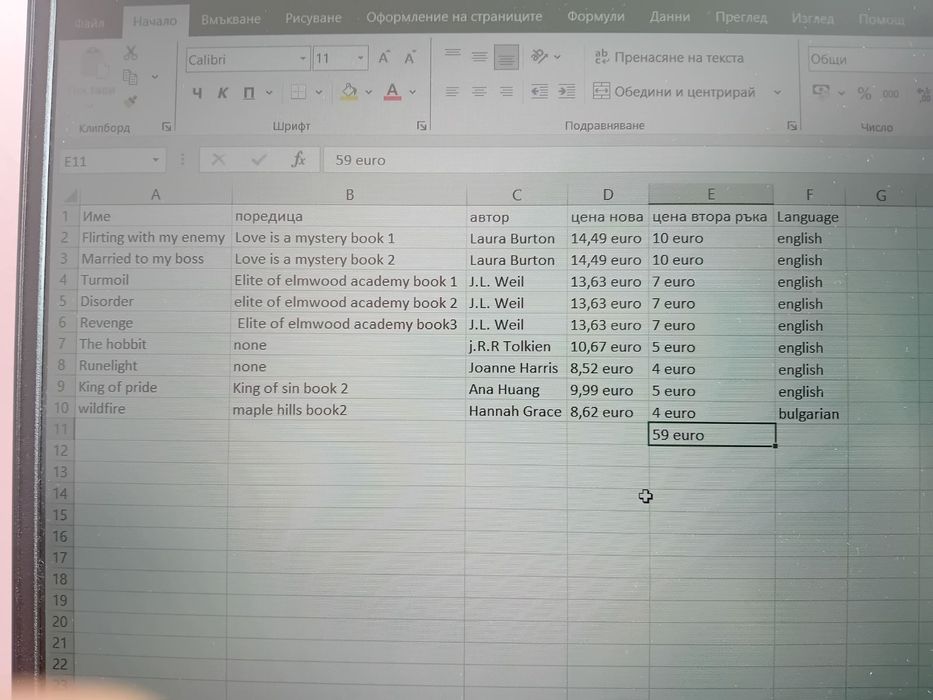Open Подравняване alignment dialog launcher

pyautogui.click(x=792, y=126)
